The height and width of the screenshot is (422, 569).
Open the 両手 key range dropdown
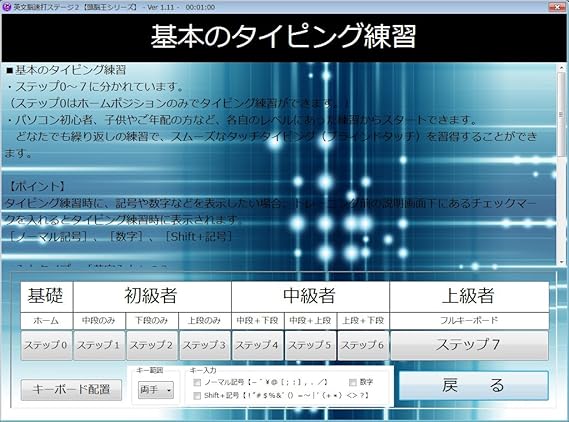pos(156,390)
